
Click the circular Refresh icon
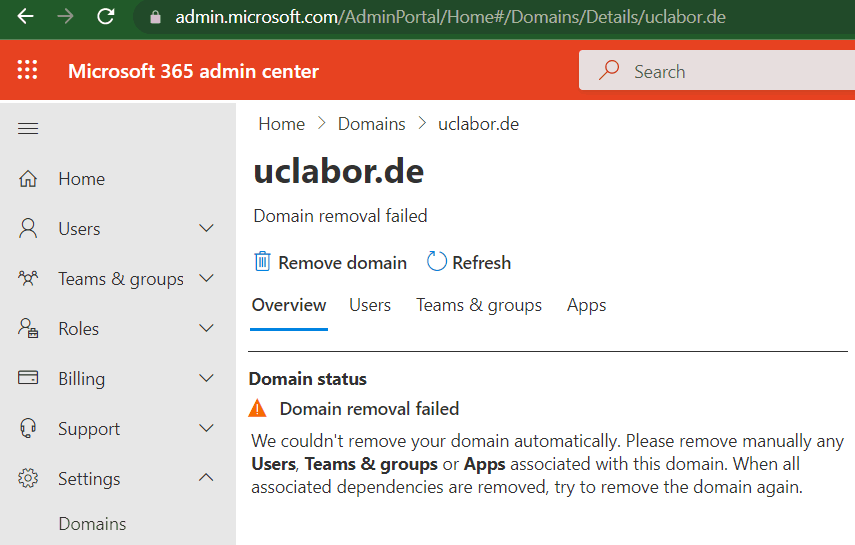436,261
